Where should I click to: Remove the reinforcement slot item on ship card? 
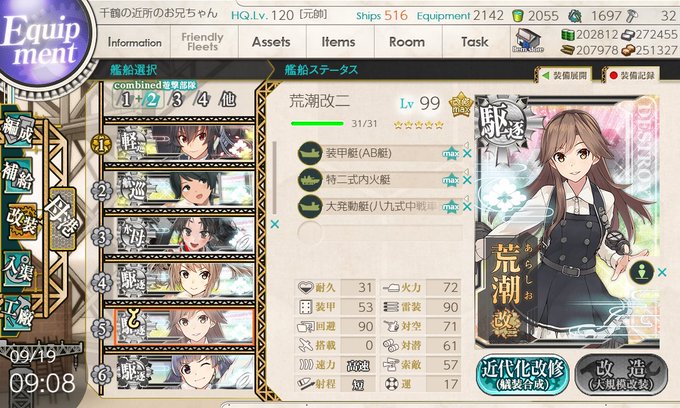[x=662, y=272]
